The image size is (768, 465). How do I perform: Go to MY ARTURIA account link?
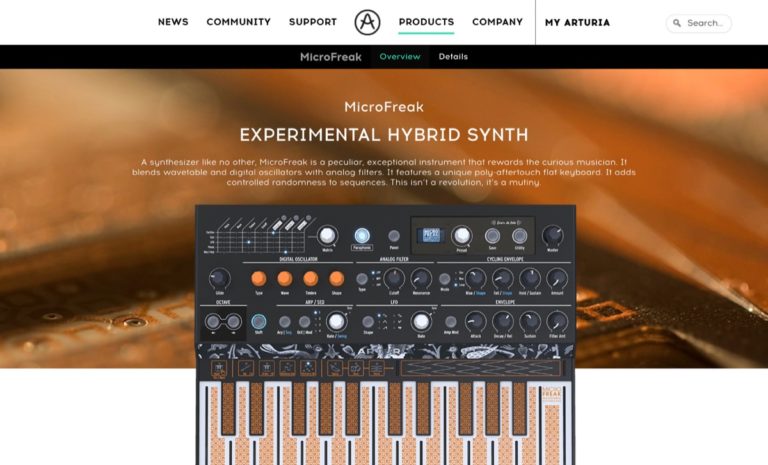(x=577, y=23)
